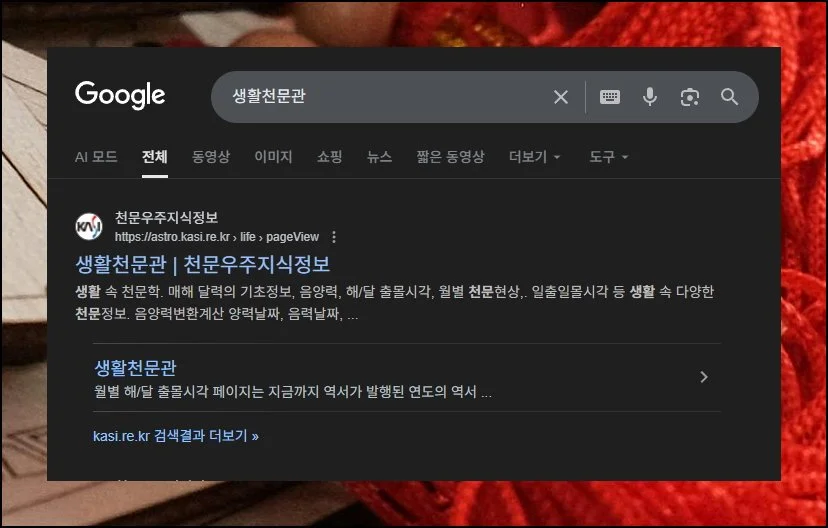Screen dimensions: 828x528
Task: Click the magnifying glass search icon
Action: click(729, 97)
